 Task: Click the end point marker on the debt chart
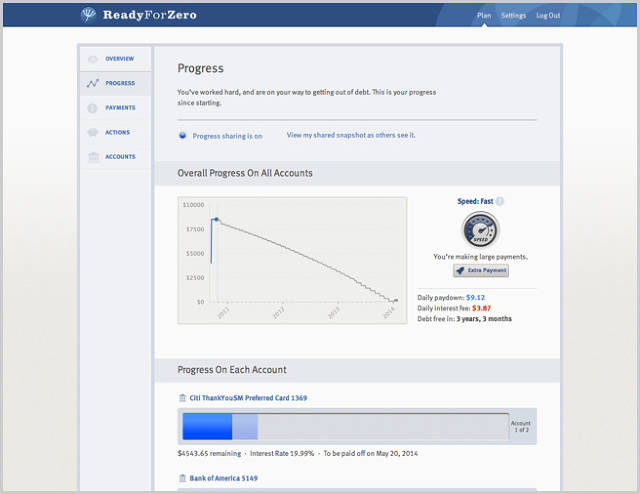pyautogui.click(x=396, y=300)
